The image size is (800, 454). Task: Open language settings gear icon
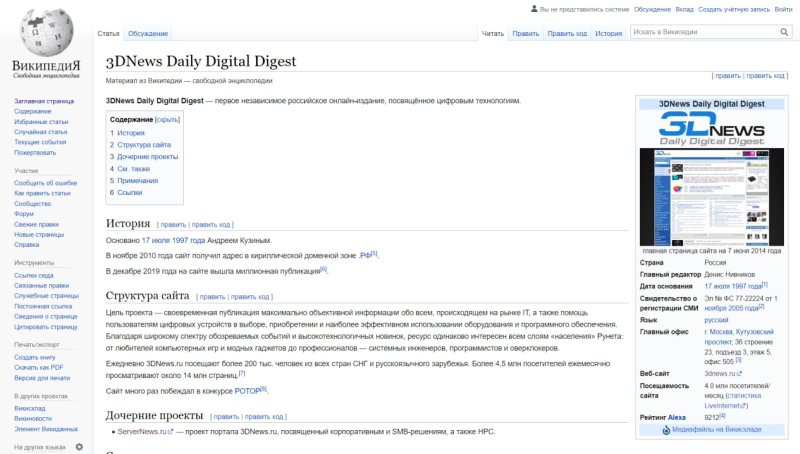79,447
